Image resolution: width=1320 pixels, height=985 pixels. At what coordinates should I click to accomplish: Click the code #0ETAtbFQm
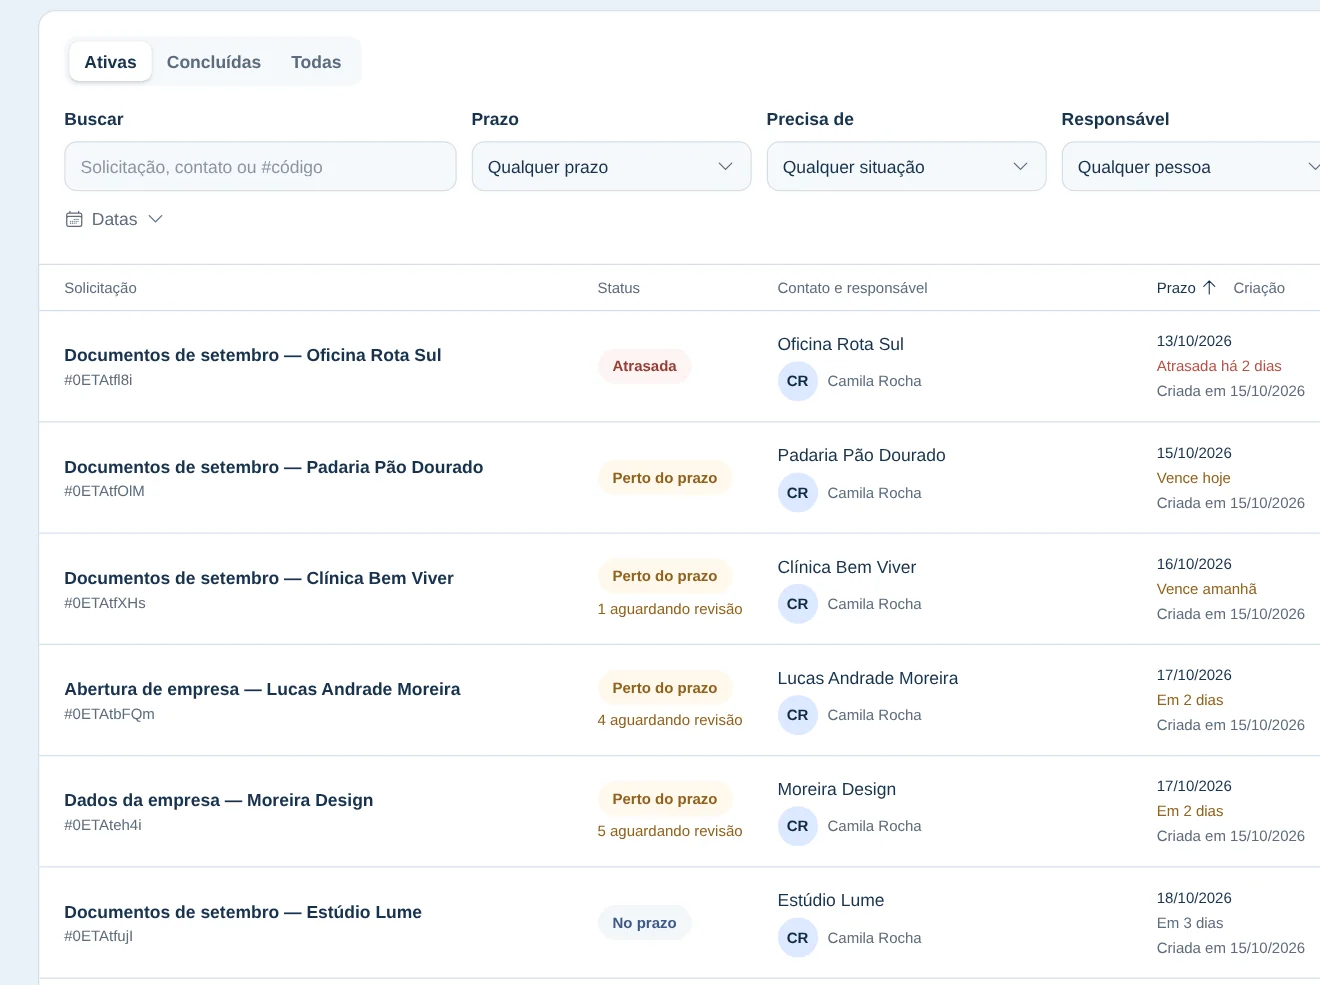[110, 714]
